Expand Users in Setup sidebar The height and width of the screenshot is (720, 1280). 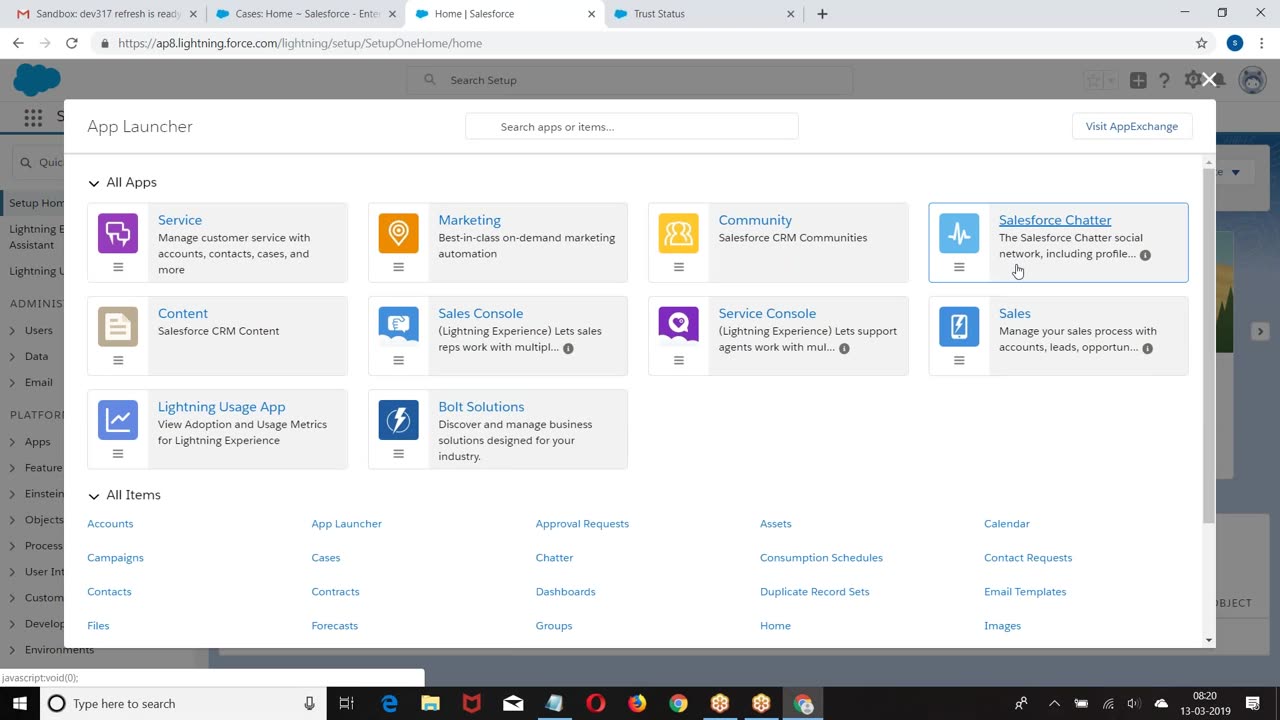point(12,331)
